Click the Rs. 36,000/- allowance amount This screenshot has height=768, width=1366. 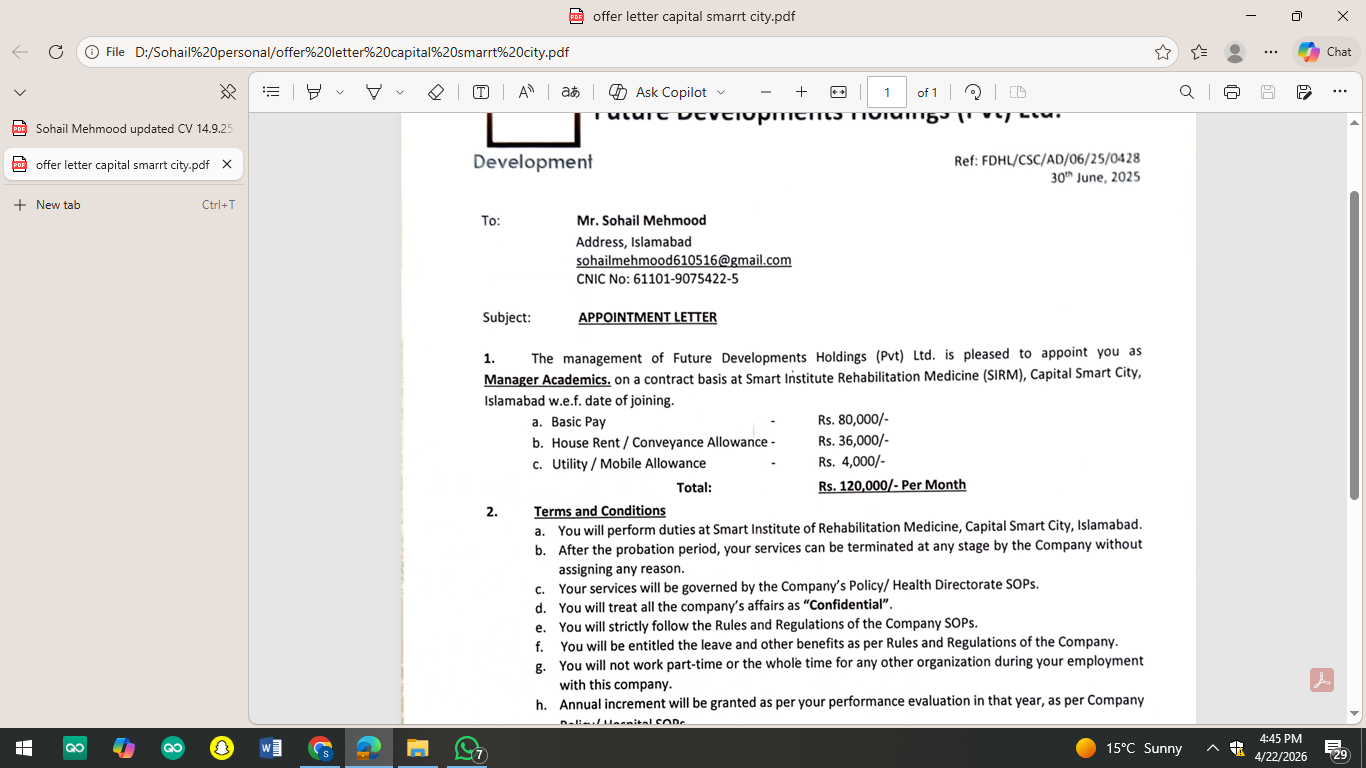click(x=853, y=440)
